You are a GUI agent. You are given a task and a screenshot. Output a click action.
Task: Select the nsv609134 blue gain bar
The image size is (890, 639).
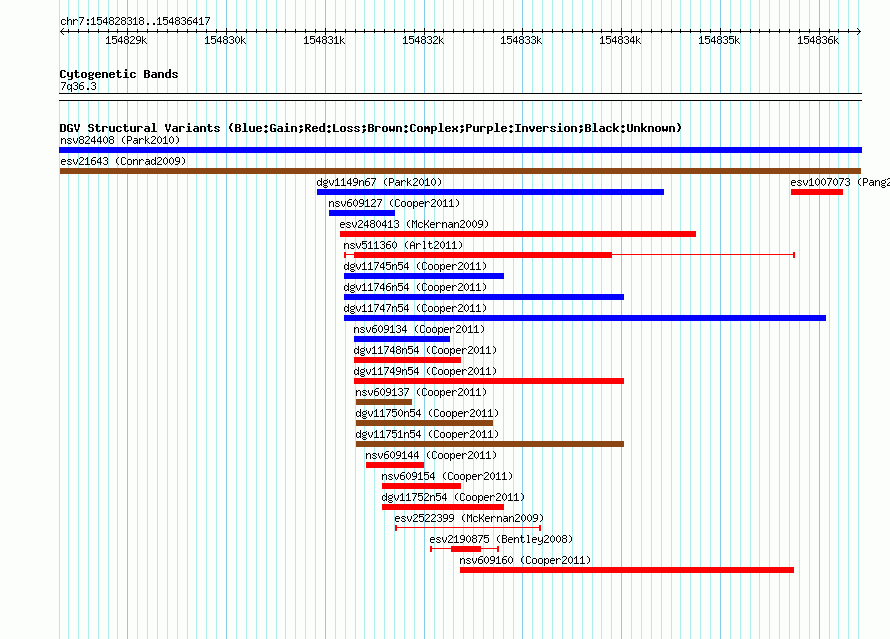tap(402, 339)
